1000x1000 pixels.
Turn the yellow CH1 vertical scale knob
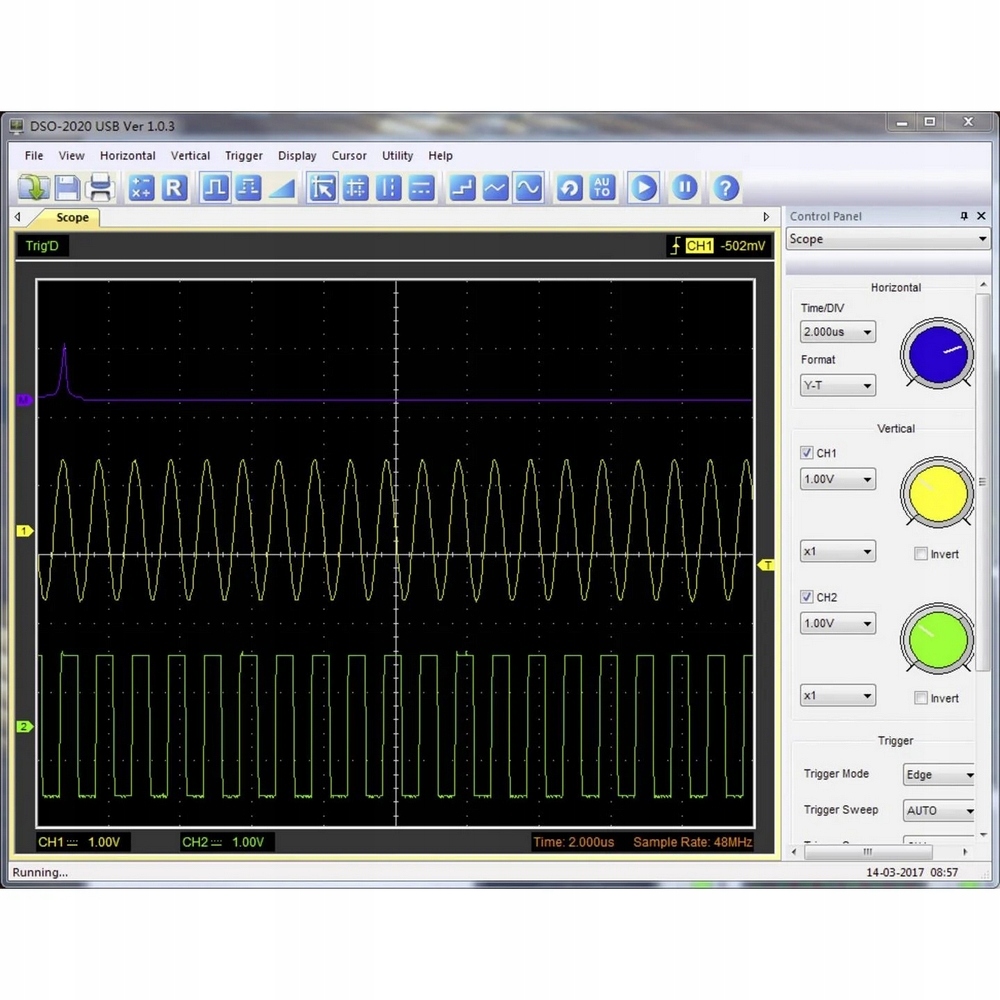[936, 492]
